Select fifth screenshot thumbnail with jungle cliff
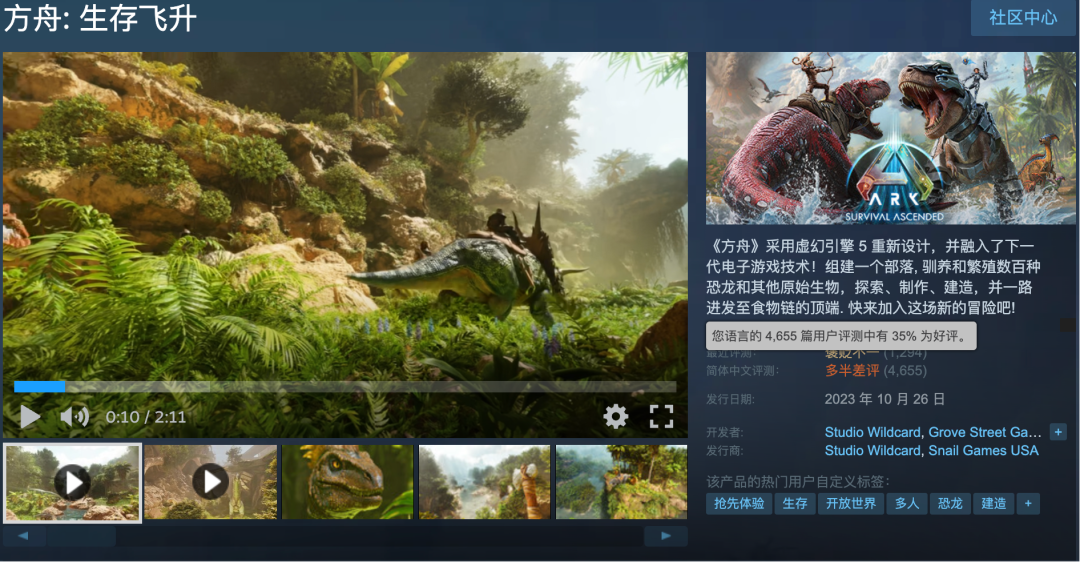 tap(621, 482)
